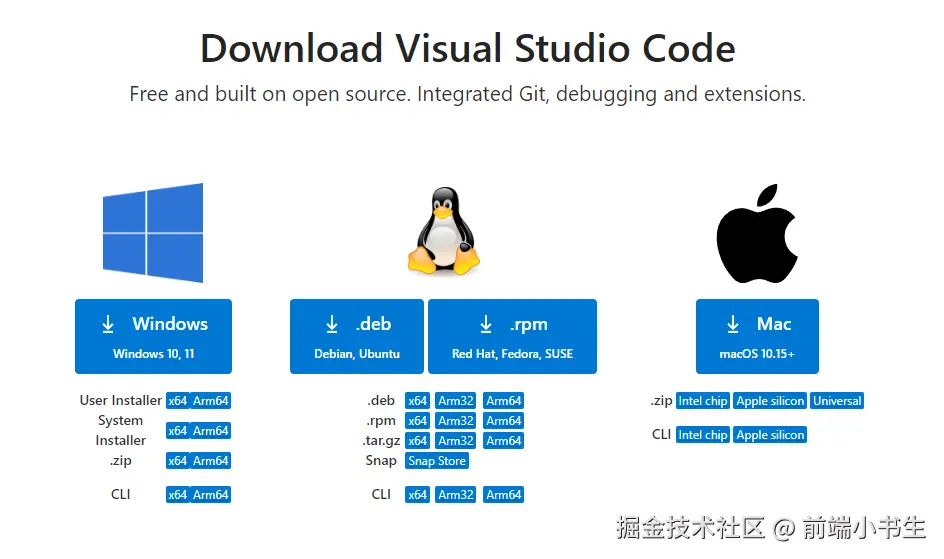Get Mac CLI for Apple silicon
The height and width of the screenshot is (559, 944).
pos(770,434)
